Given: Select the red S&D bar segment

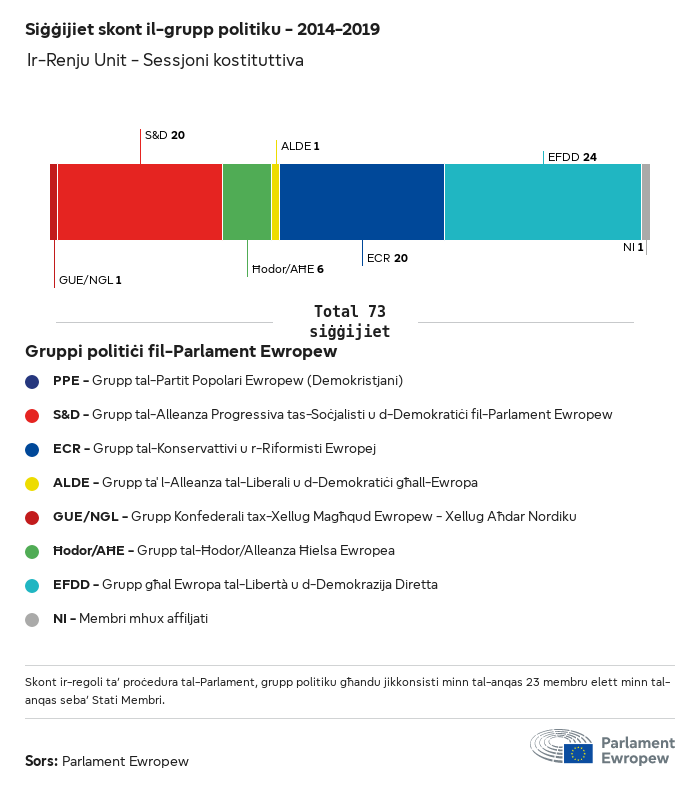Looking at the screenshot, I should tap(139, 202).
